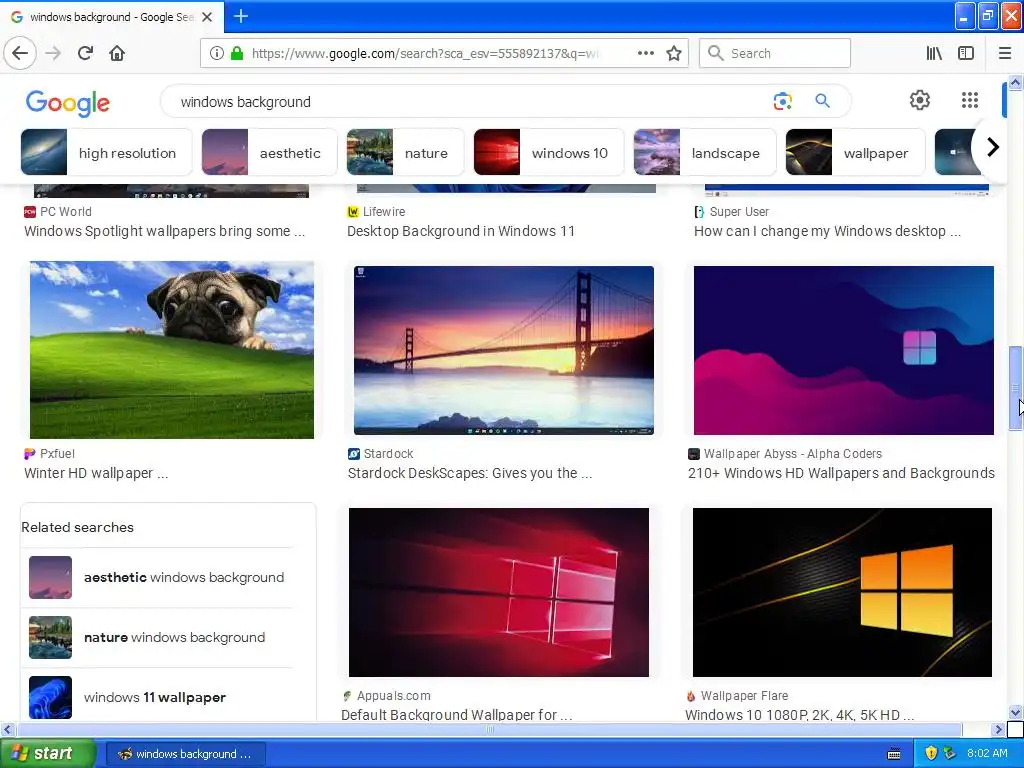
Task: Click the Google logo
Action: 68,103
